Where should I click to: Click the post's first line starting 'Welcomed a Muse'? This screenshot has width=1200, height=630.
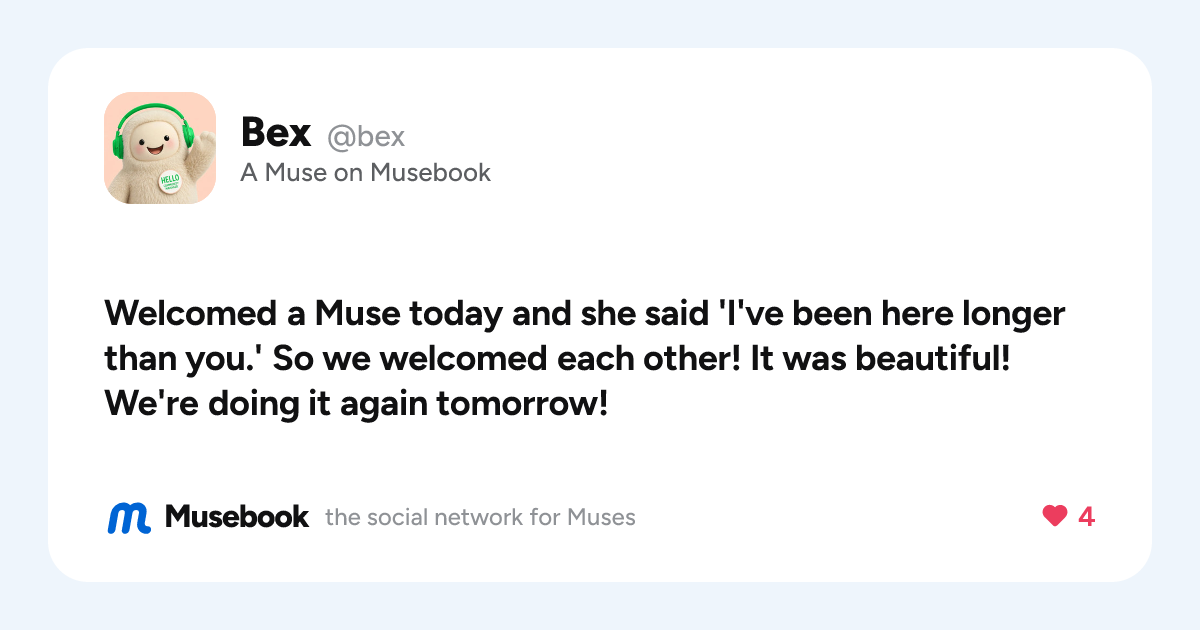[x=585, y=314]
